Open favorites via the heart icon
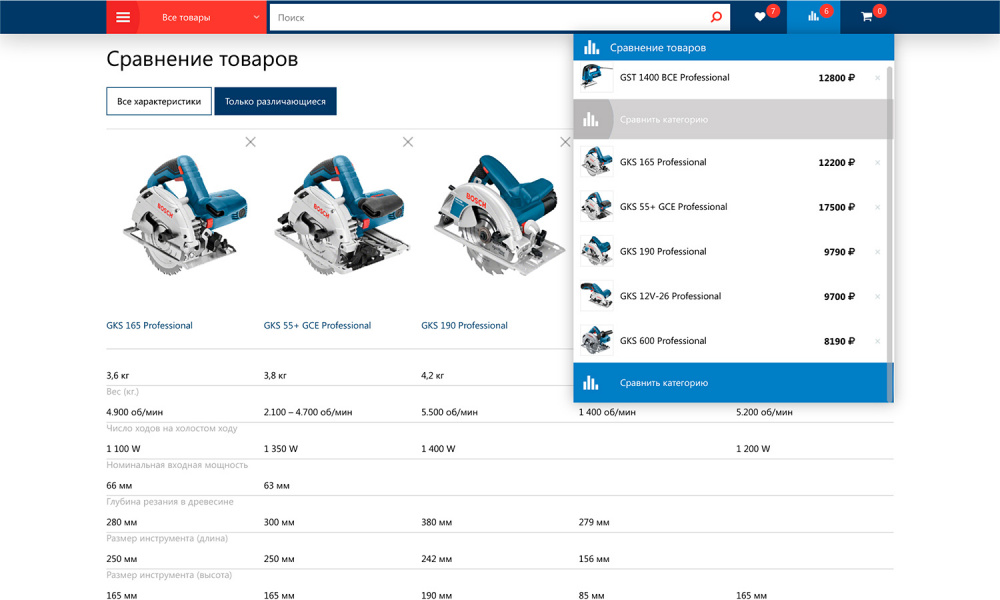The image size is (1000, 600). pyautogui.click(x=760, y=17)
